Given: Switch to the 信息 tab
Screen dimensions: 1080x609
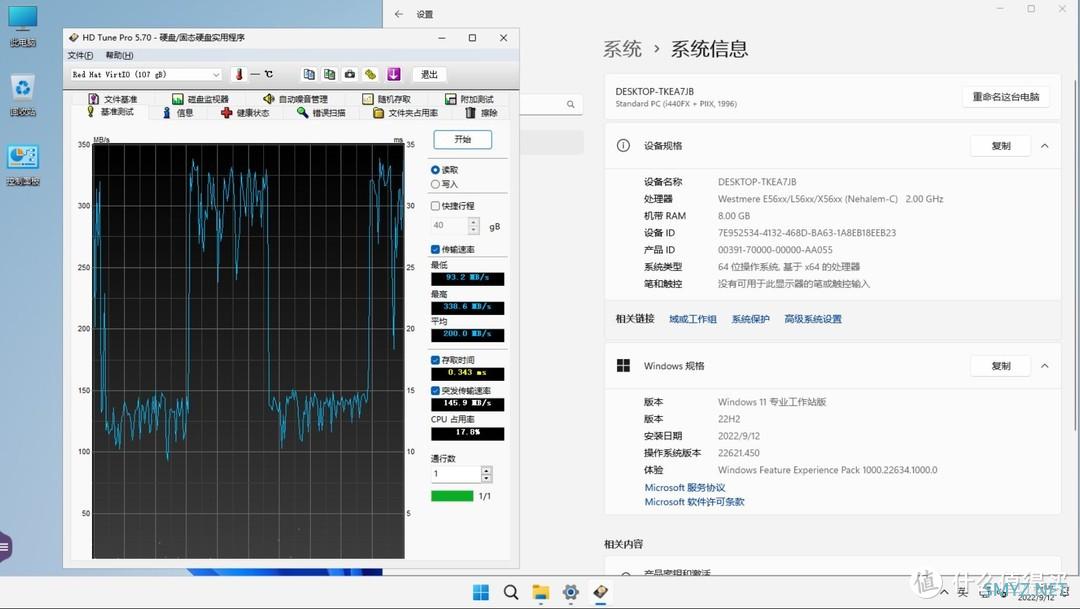Looking at the screenshot, I should [178, 113].
